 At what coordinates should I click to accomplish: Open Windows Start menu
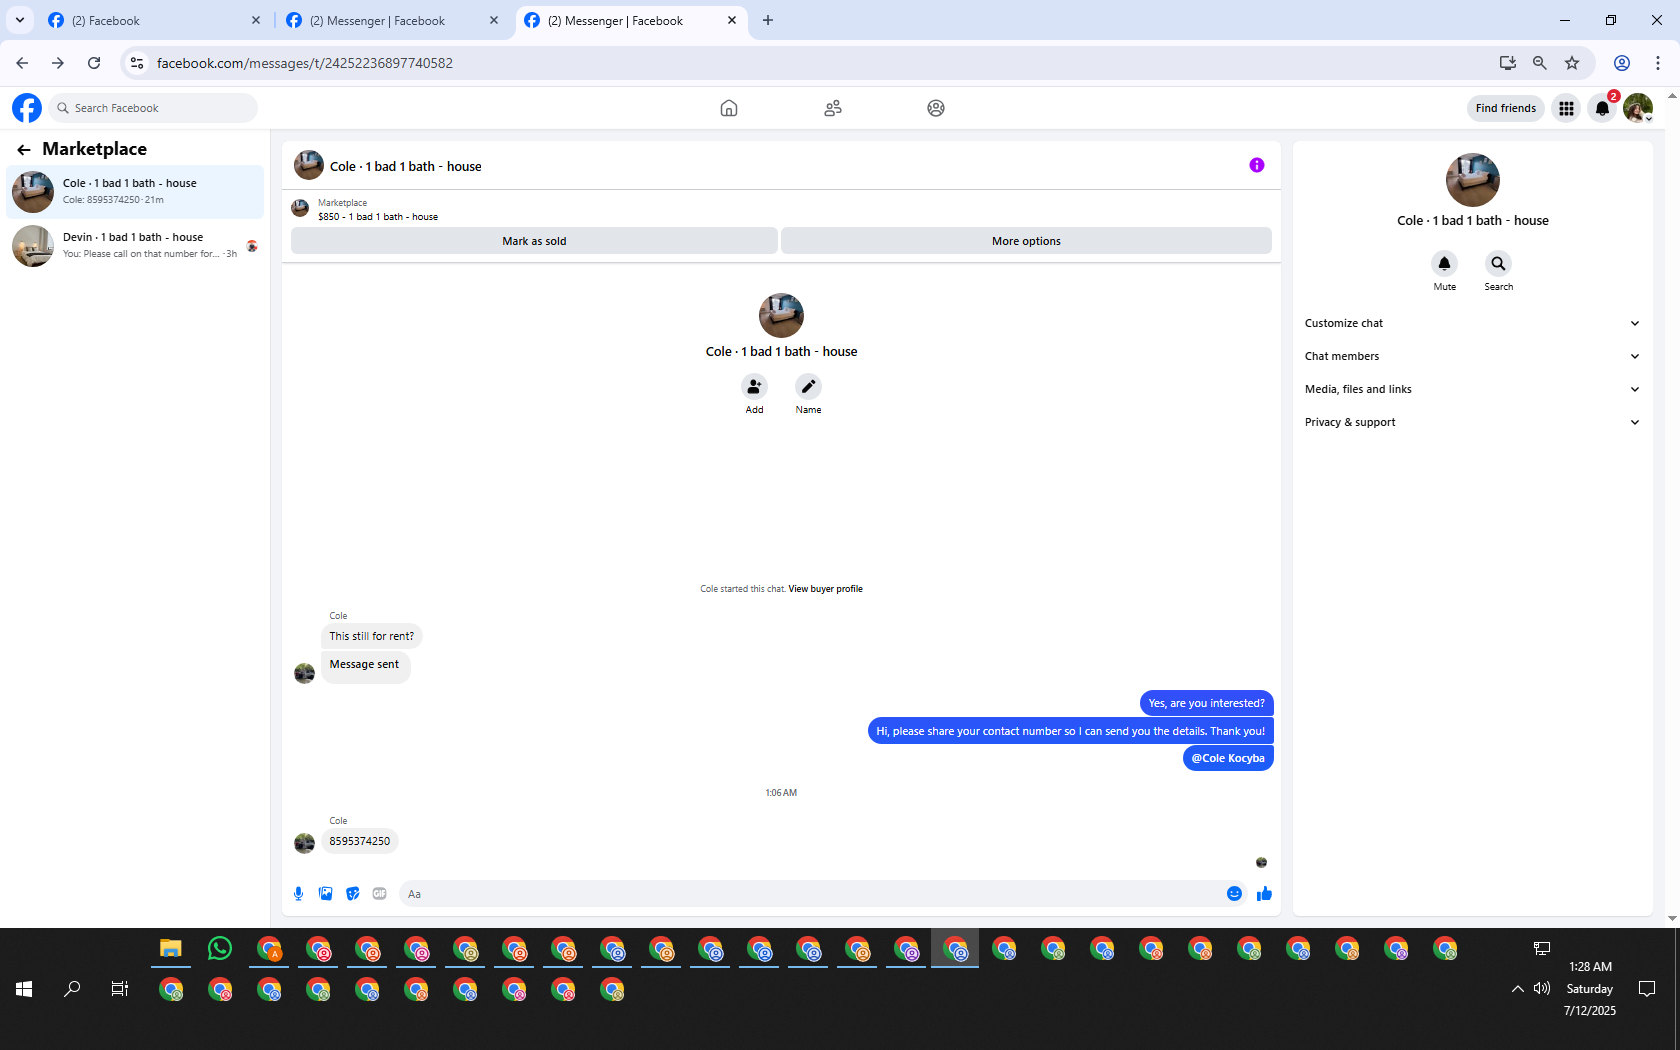(x=24, y=989)
